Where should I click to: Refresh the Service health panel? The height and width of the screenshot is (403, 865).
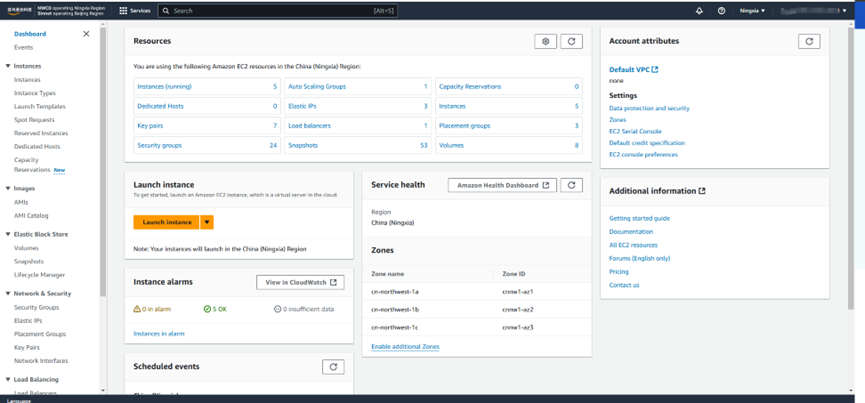pyautogui.click(x=572, y=185)
